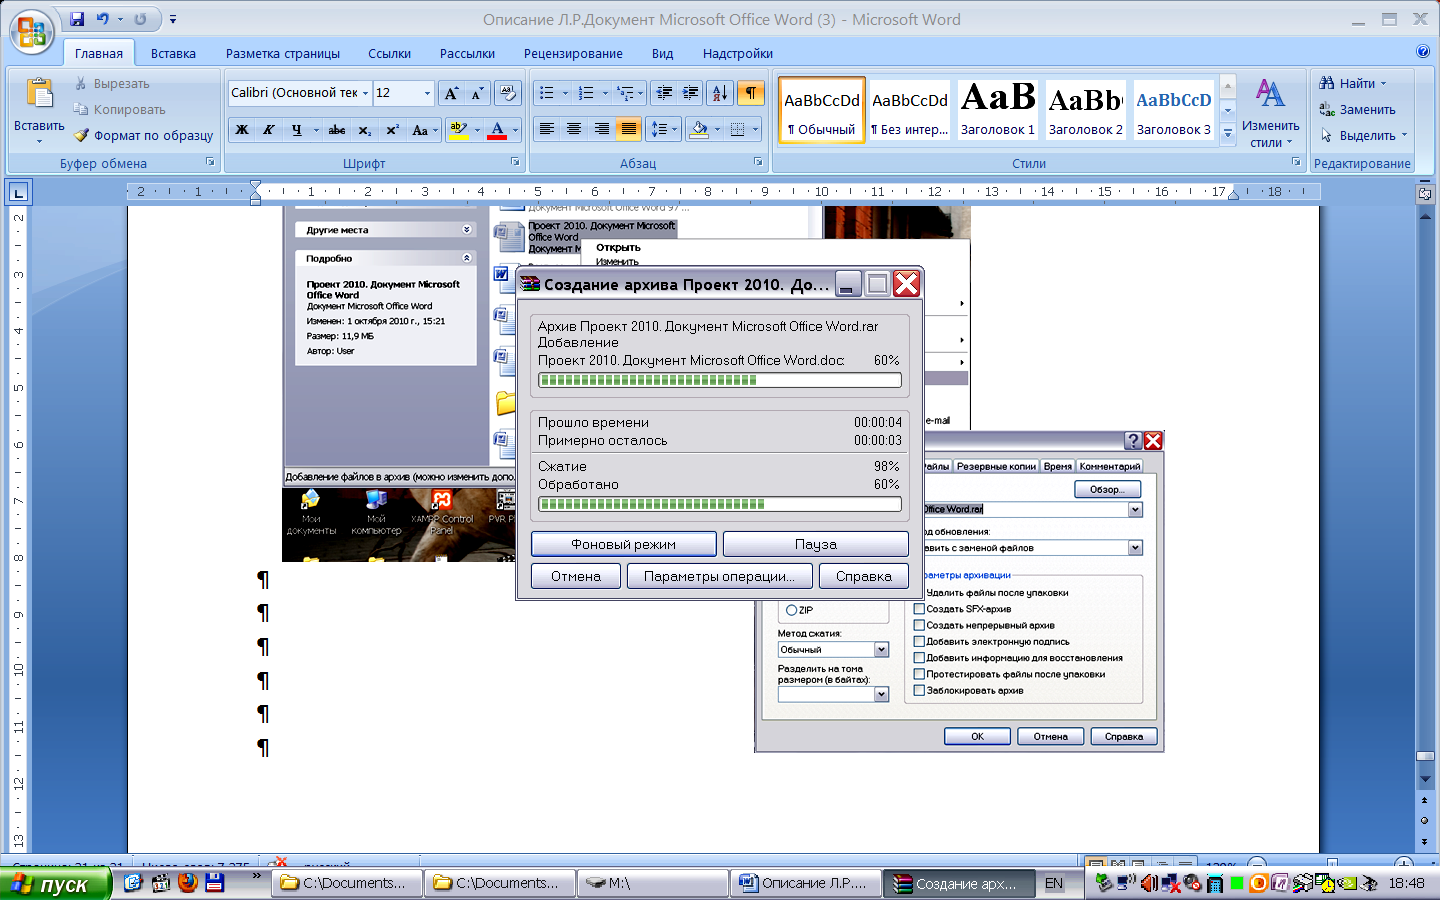
Task: Align text left in Абзац group
Action: click(x=546, y=129)
